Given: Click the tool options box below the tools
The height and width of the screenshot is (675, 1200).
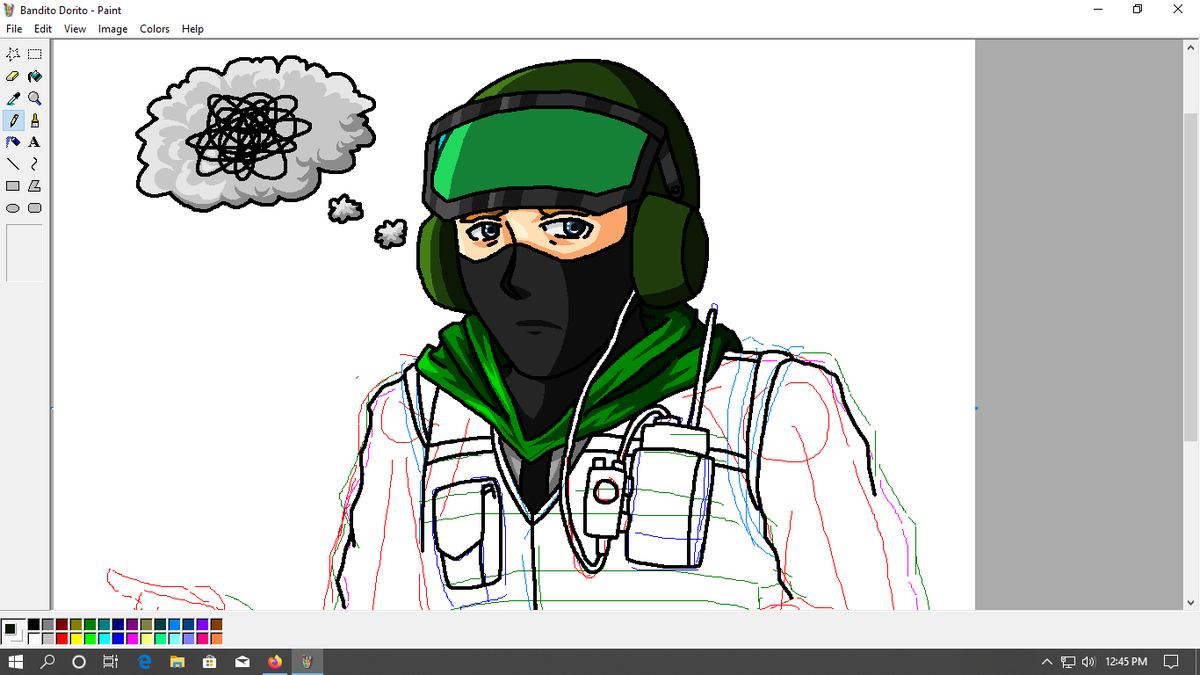Looking at the screenshot, I should 24,253.
